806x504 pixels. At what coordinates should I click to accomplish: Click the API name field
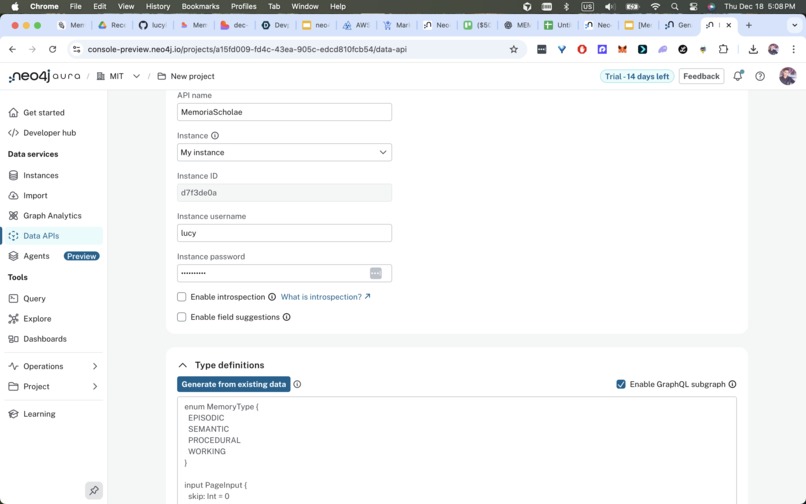(284, 112)
